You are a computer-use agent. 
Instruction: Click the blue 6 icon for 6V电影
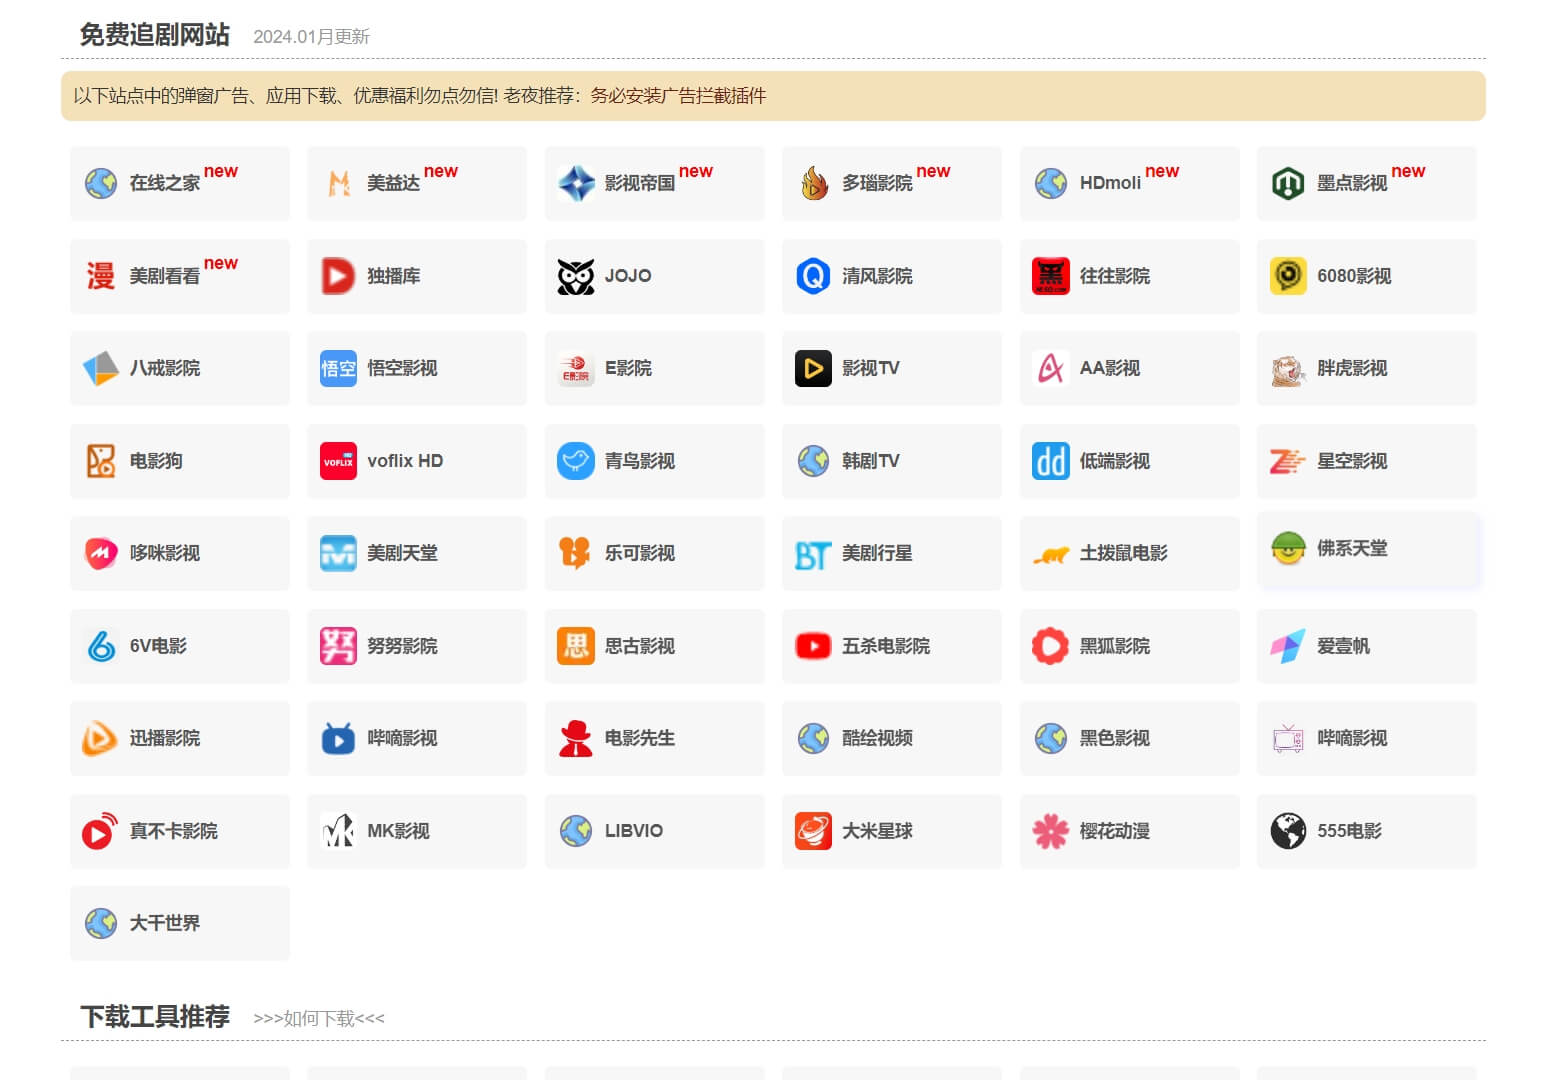101,646
